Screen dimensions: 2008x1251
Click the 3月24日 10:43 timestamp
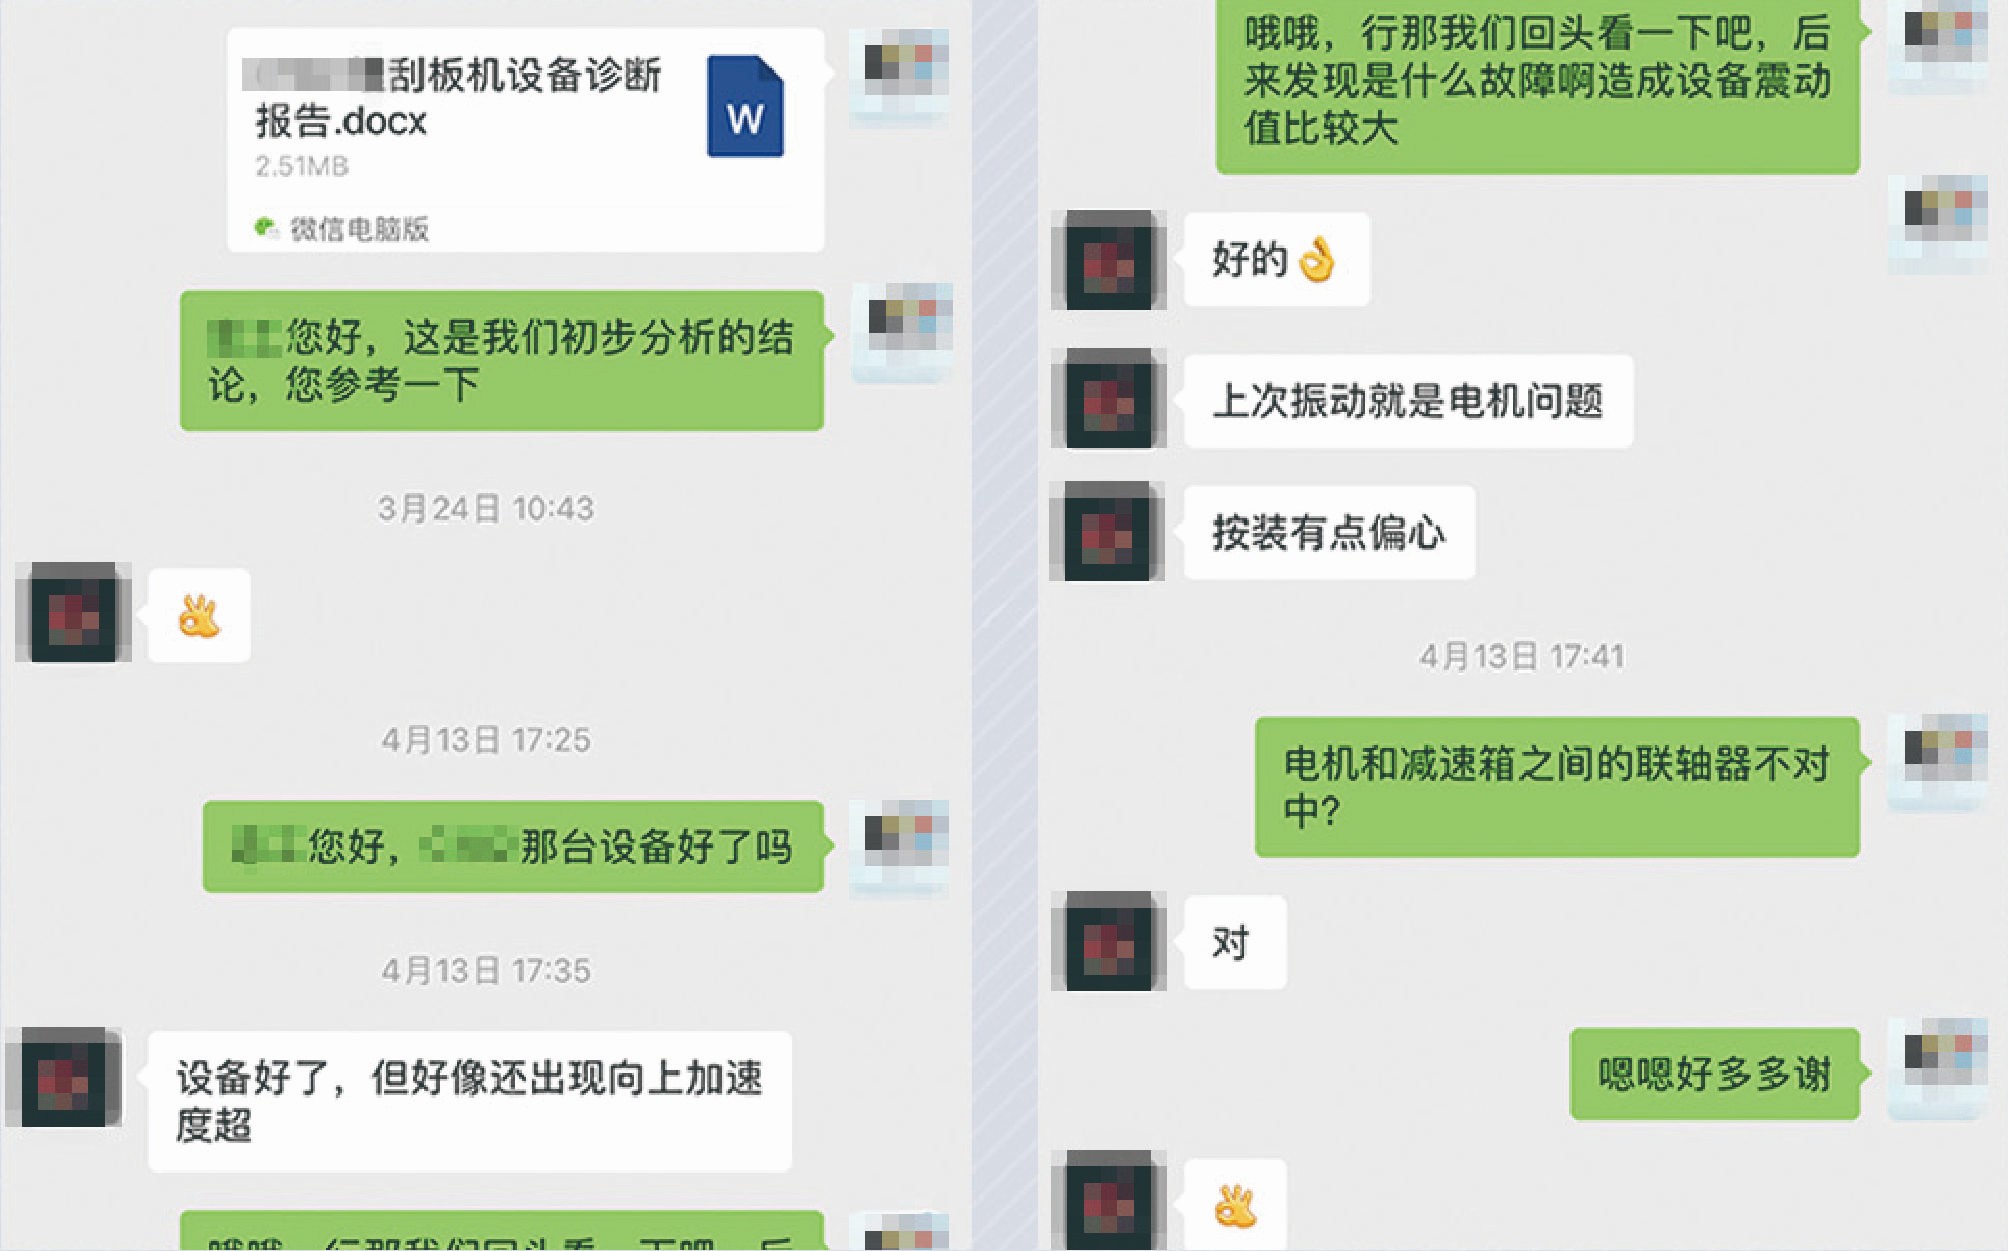coord(486,508)
